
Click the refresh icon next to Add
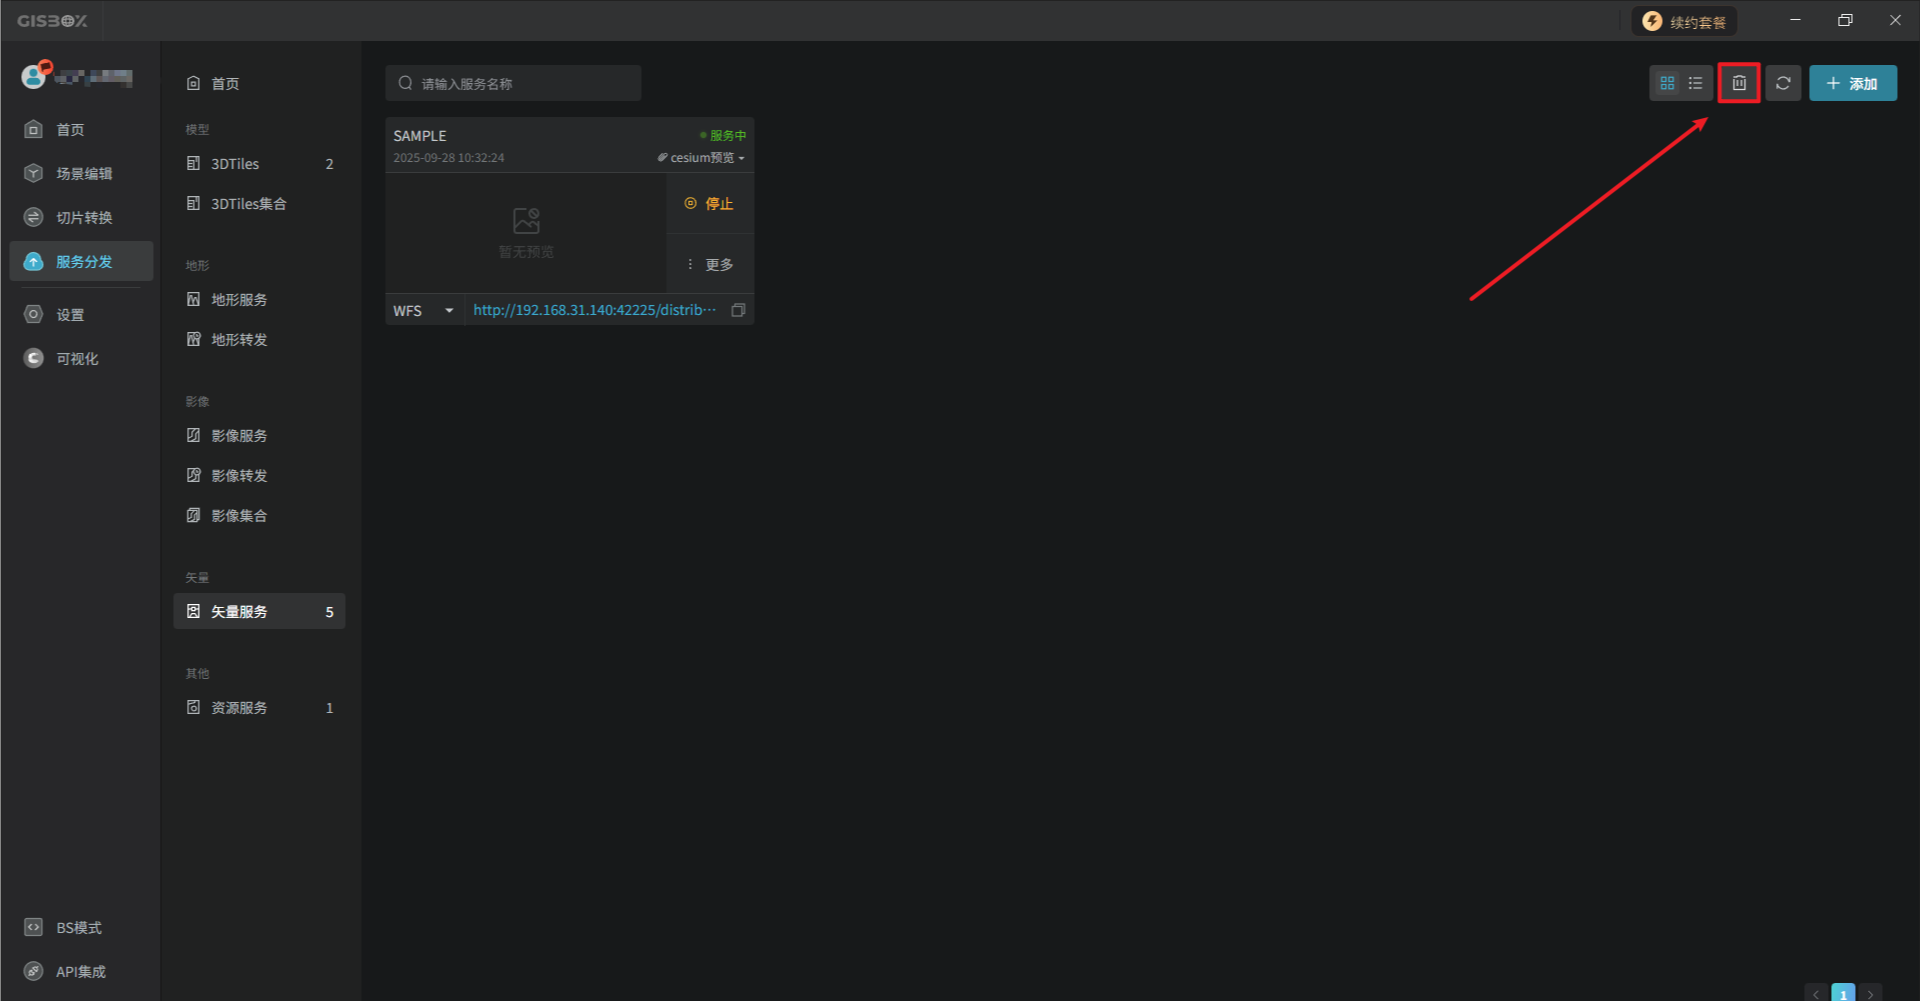point(1783,83)
